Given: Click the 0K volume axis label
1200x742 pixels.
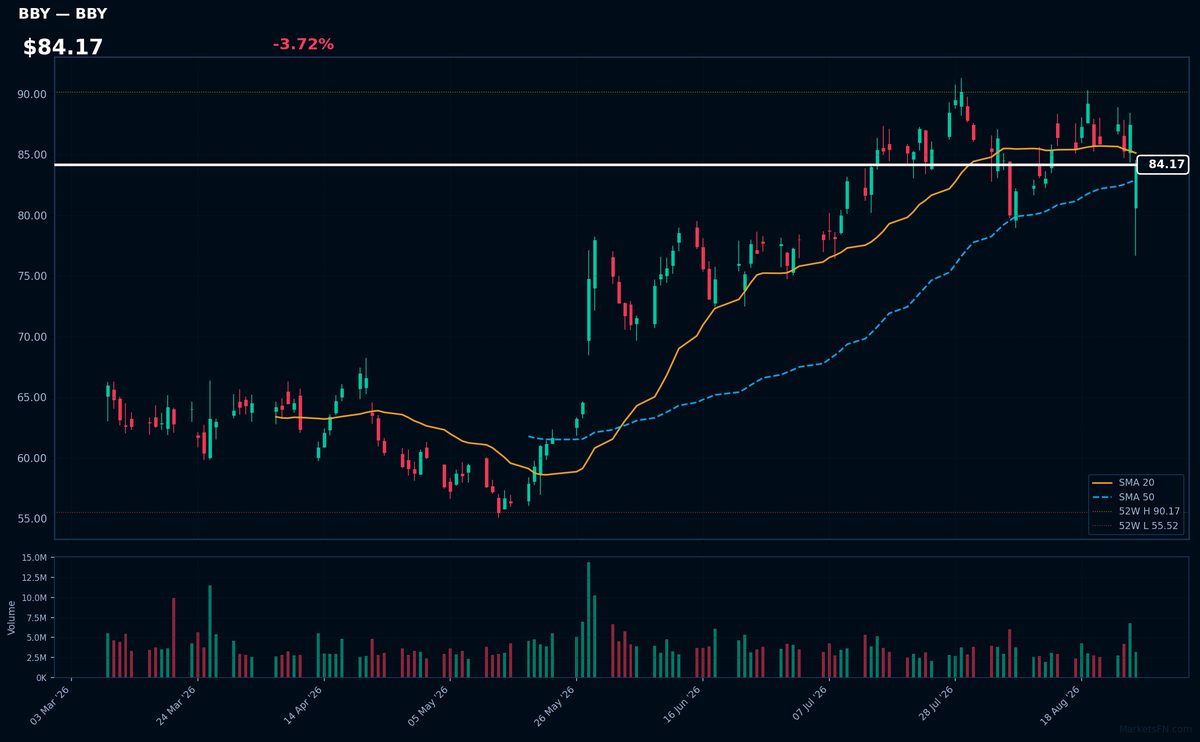Looking at the screenshot, I should (41, 678).
